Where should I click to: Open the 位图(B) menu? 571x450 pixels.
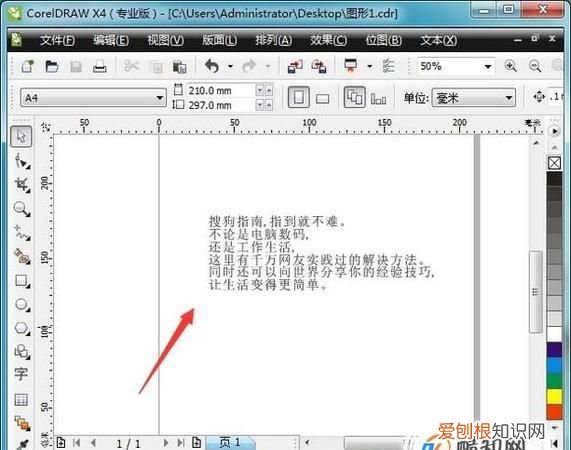[x=383, y=40]
